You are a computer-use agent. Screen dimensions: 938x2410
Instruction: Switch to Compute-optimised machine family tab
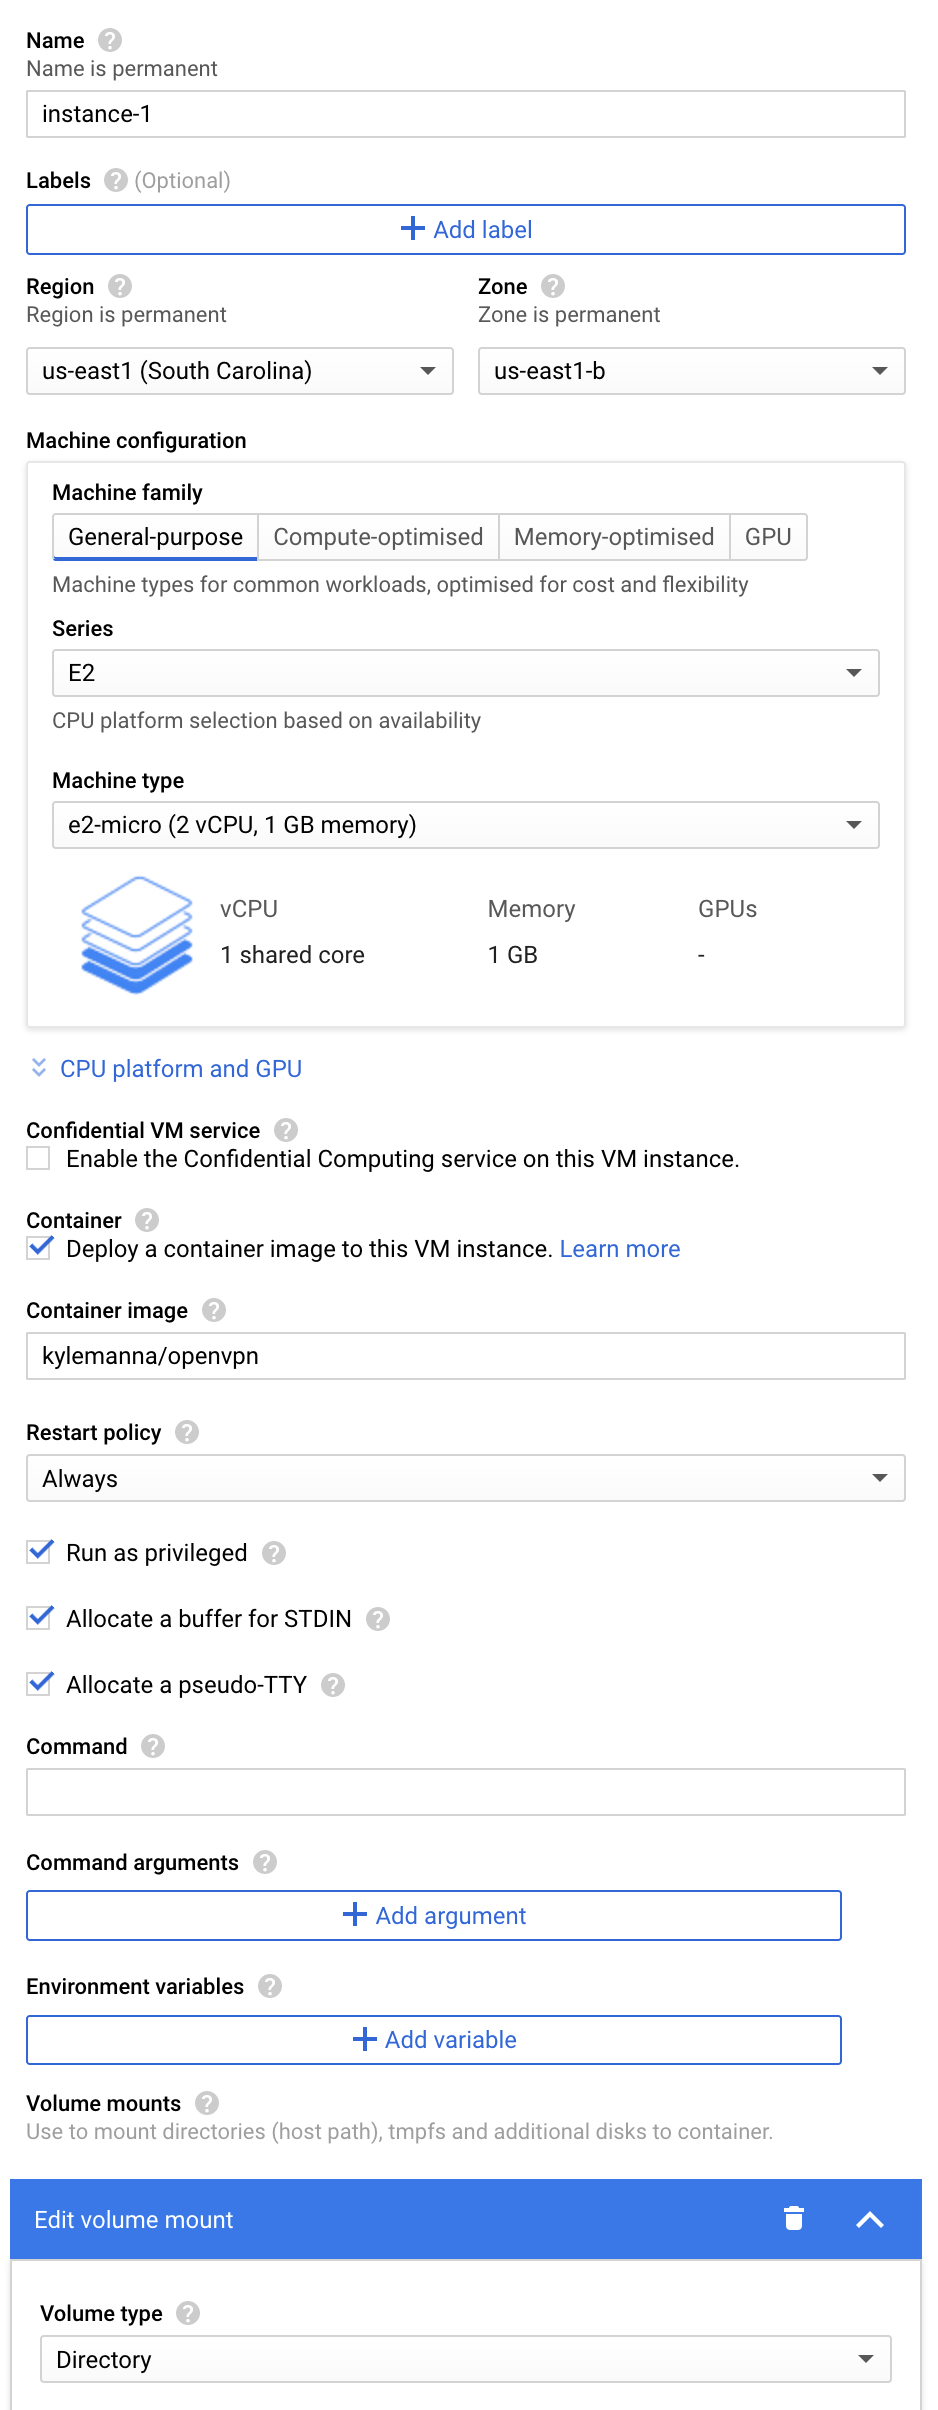click(378, 537)
